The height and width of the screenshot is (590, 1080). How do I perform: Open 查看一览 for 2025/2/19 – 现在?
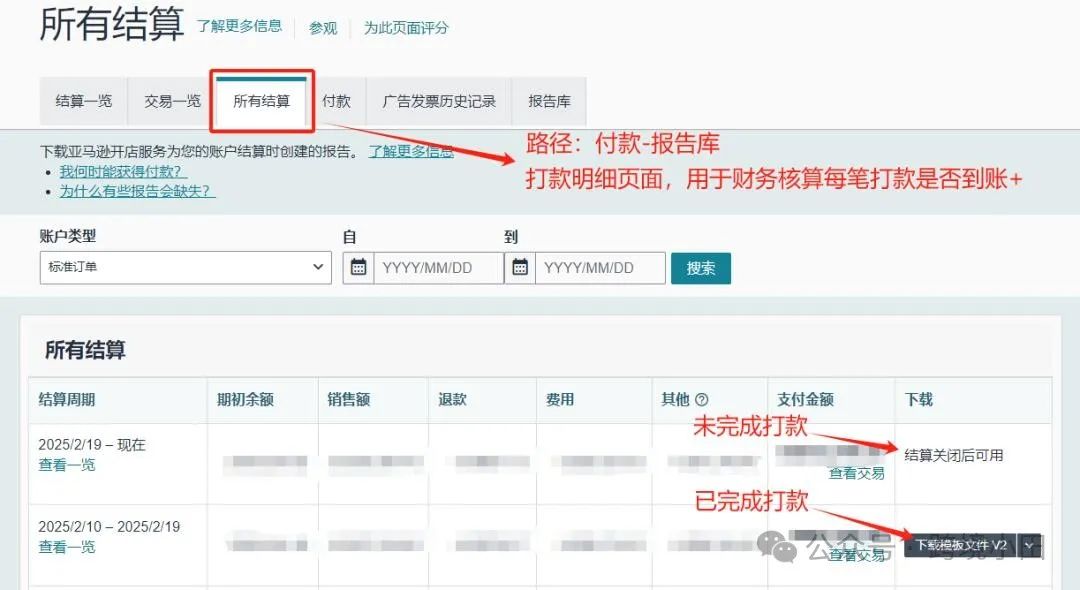67,465
